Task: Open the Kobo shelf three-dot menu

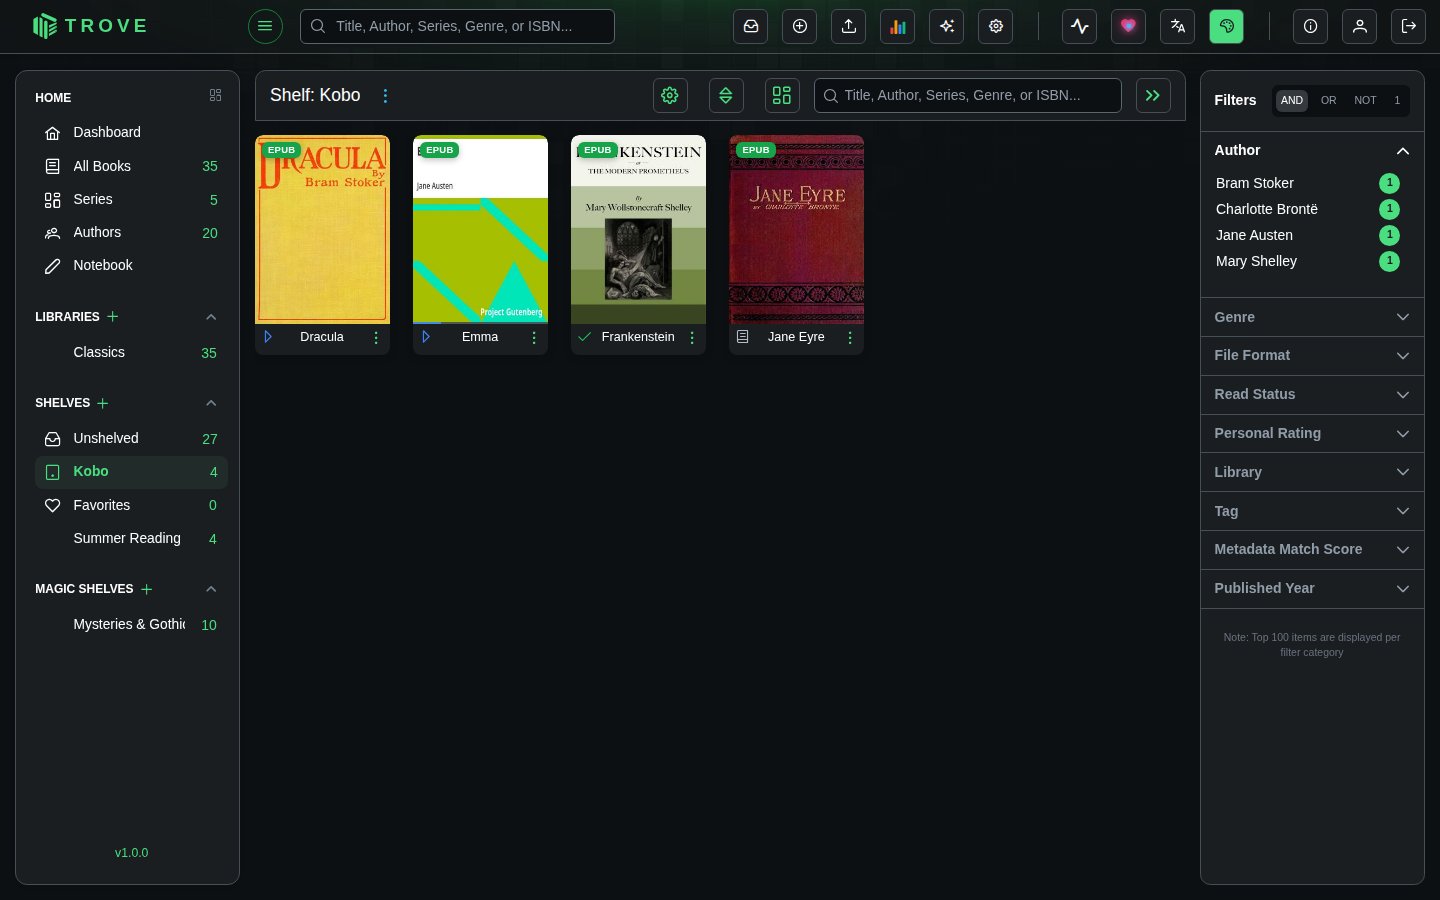Action: coord(385,96)
